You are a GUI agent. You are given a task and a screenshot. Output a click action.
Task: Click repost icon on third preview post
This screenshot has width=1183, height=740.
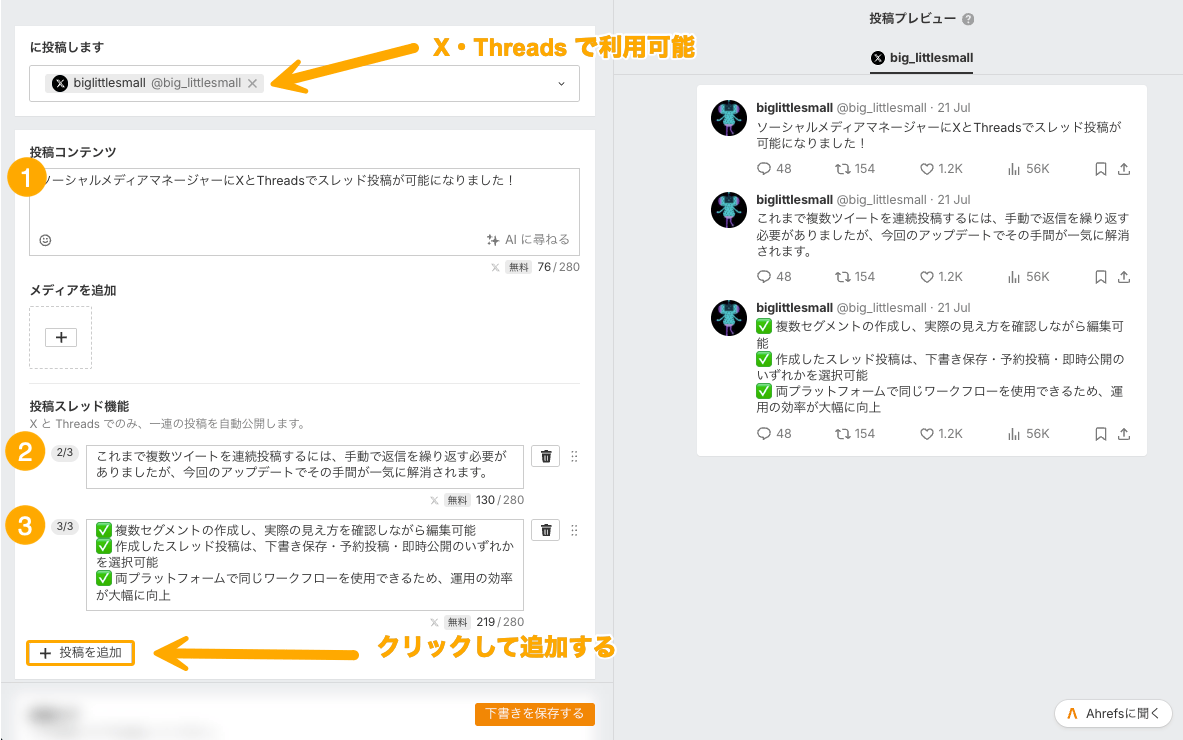click(x=842, y=434)
